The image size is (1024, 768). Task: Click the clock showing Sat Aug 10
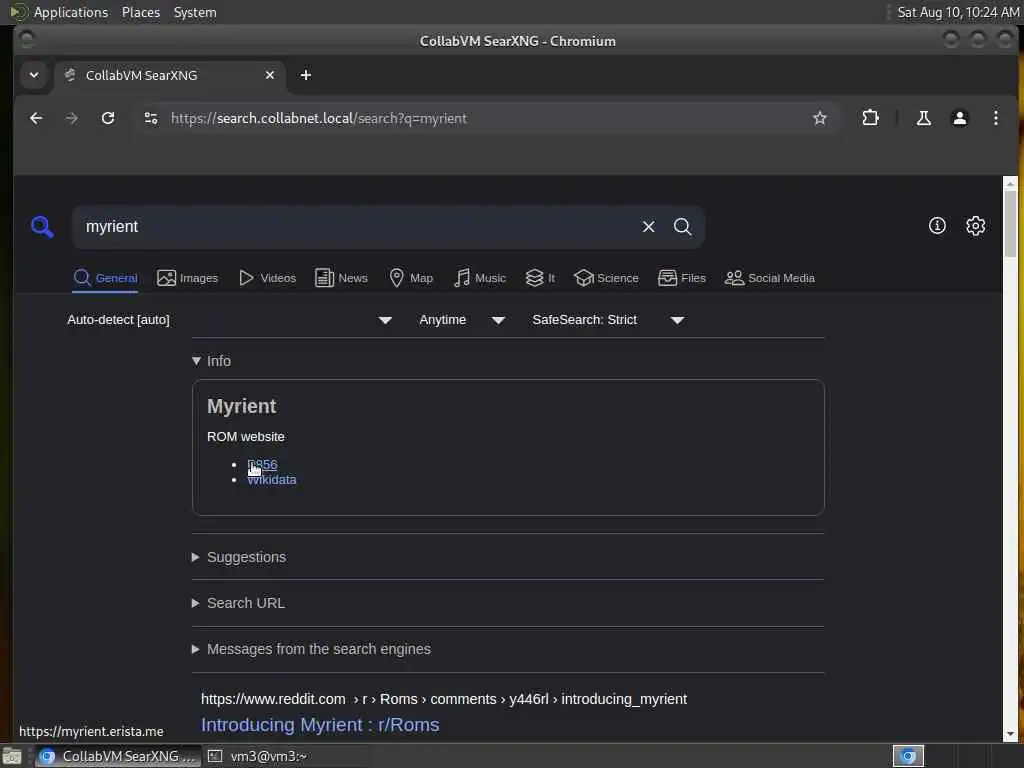(x=957, y=12)
